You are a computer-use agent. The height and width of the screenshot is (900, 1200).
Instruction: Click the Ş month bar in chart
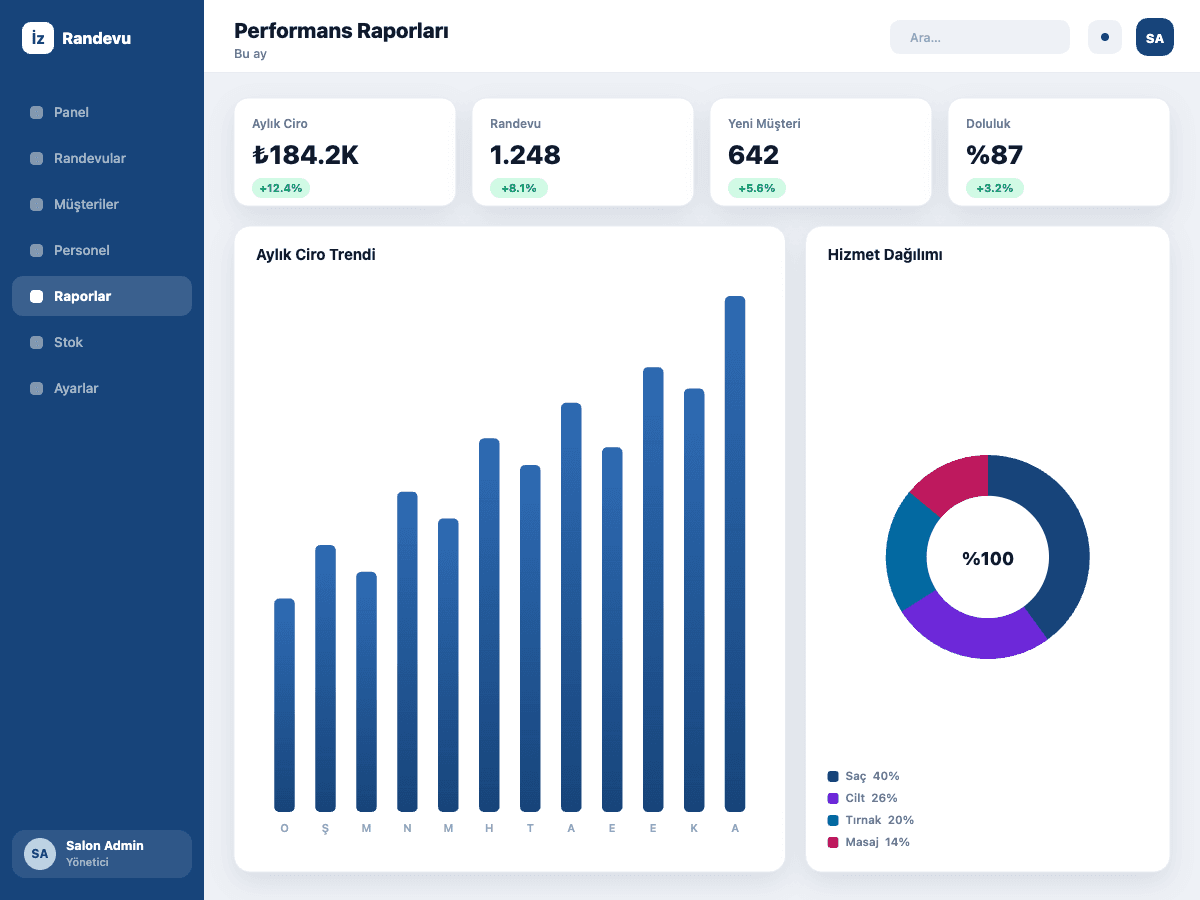[325, 678]
